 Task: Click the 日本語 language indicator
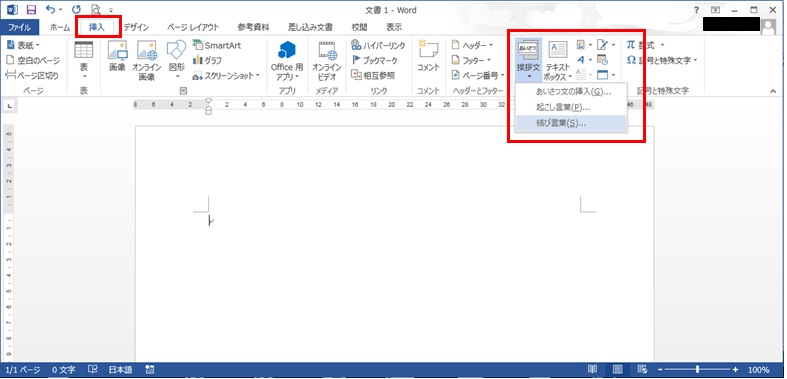click(121, 370)
